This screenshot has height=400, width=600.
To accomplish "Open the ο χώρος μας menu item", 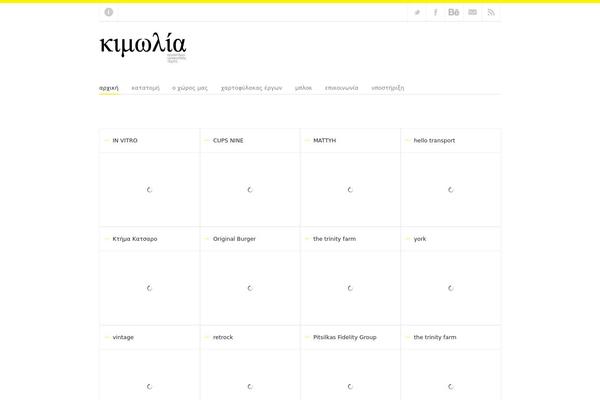I will [190, 88].
